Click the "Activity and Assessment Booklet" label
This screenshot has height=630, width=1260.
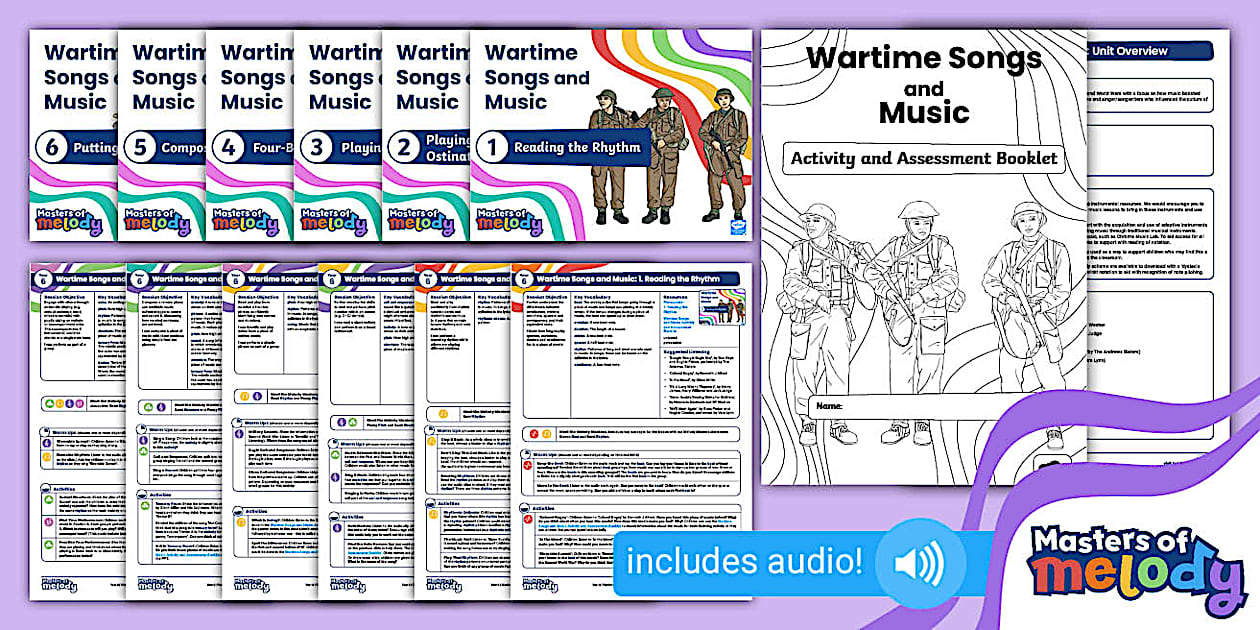924,158
